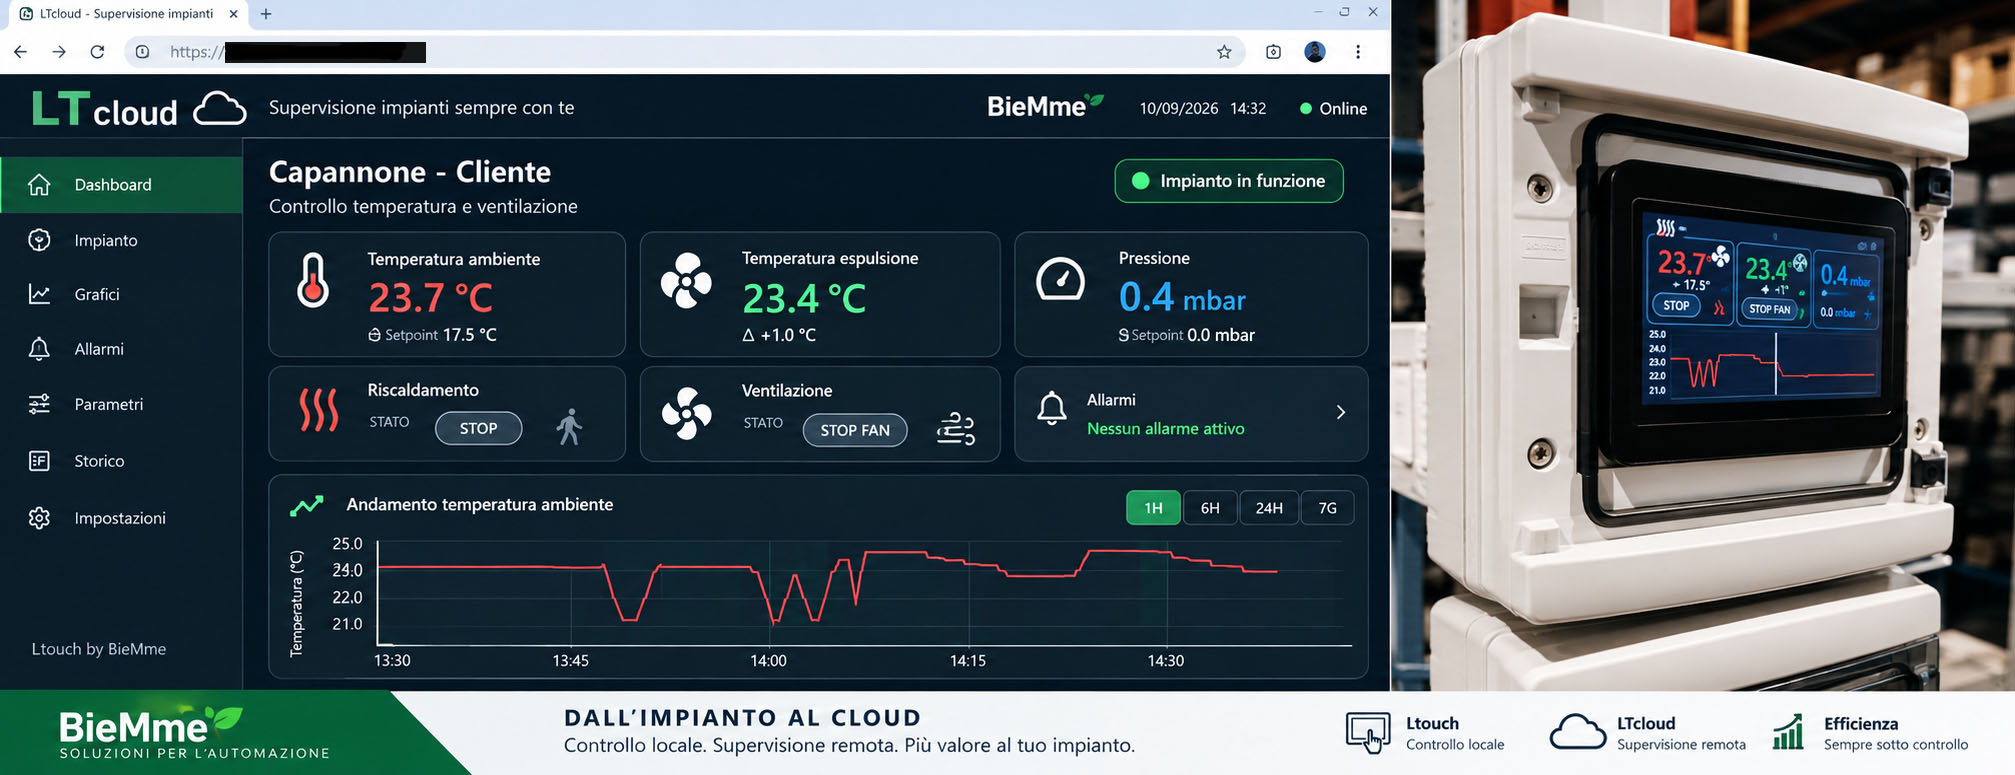Click the Ltouch monitor icon in the footer banner
Image resolution: width=2015 pixels, height=775 pixels.
coord(1368,733)
